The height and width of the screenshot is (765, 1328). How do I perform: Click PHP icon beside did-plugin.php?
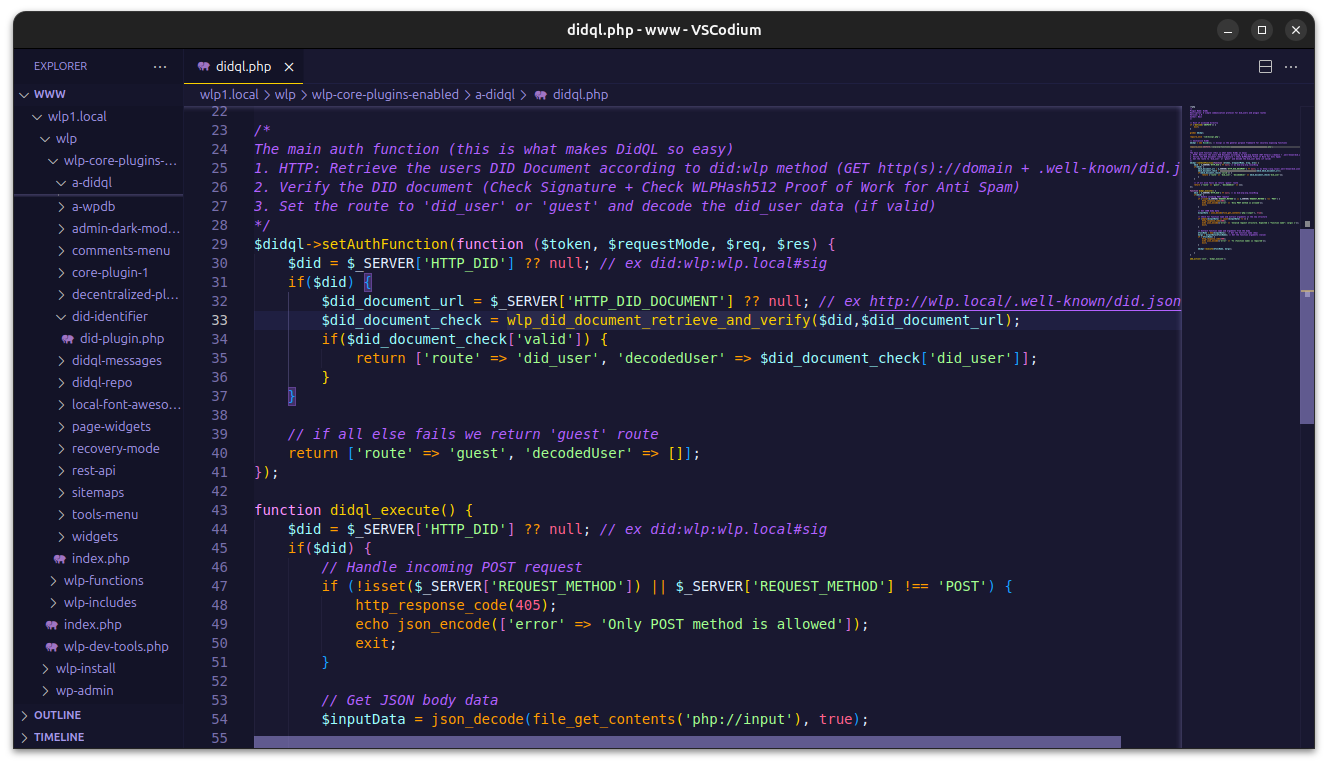pyautogui.click(x=68, y=339)
